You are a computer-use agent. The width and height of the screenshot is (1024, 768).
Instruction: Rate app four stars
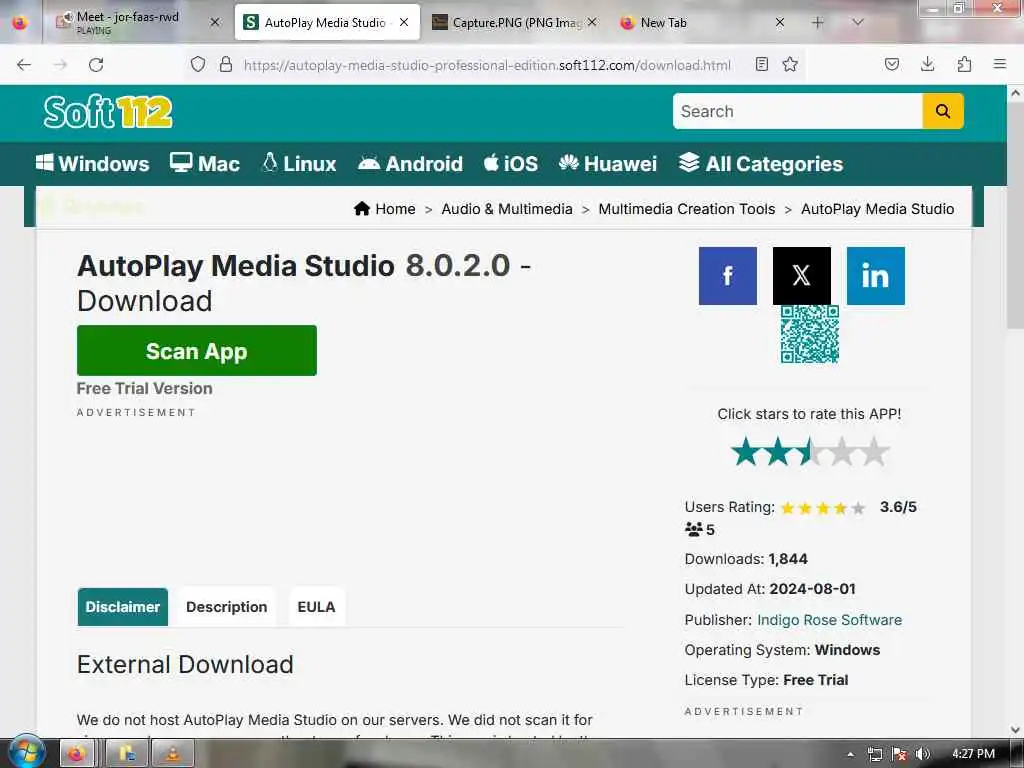[842, 452]
